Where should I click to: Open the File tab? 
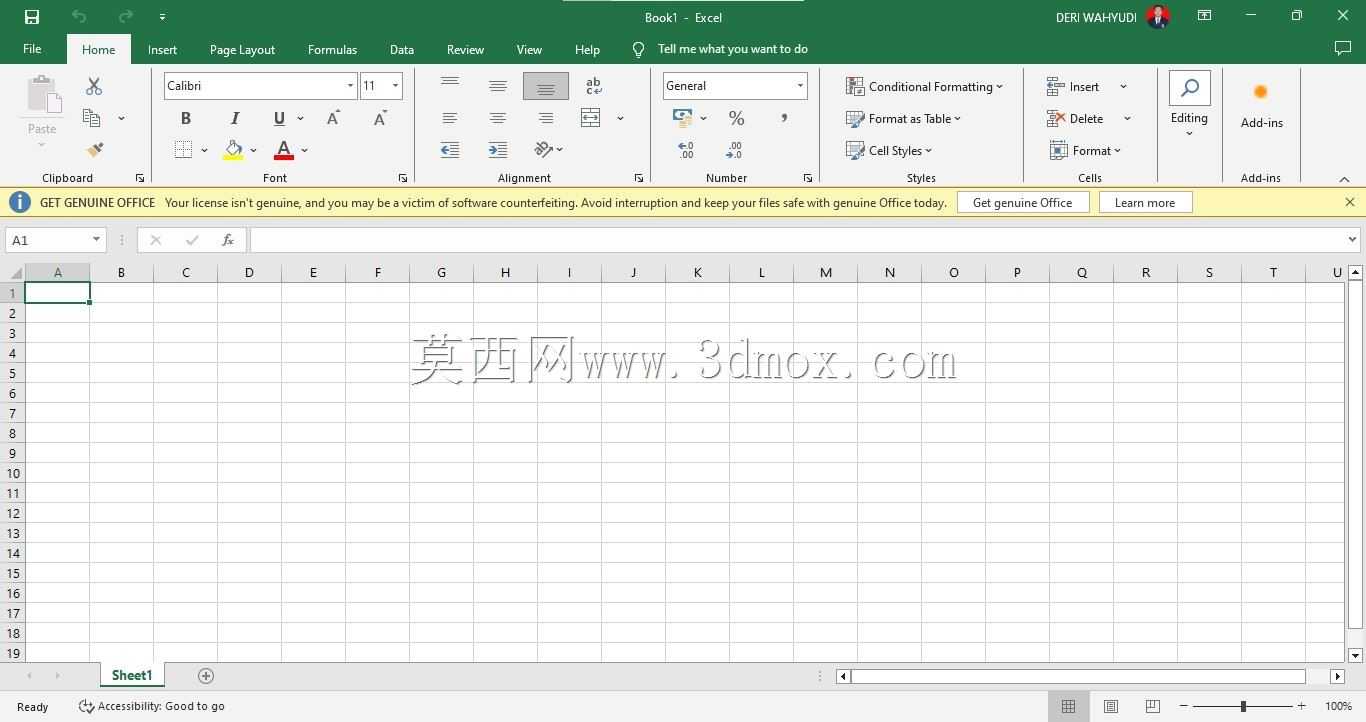32,49
